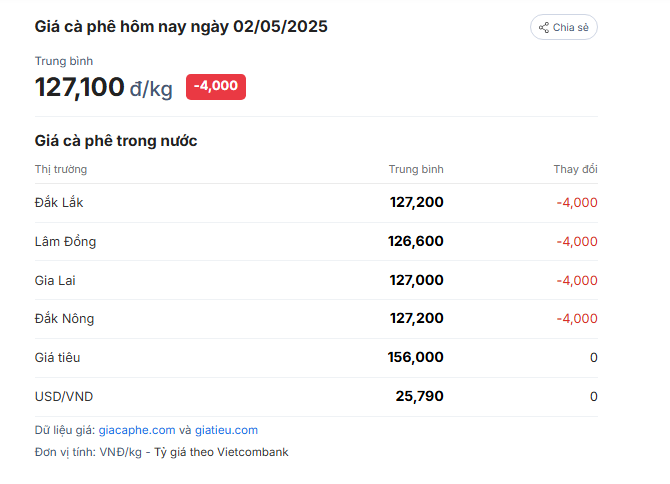Click the Giá cà phê trong nước heading
This screenshot has width=670, height=484.
(x=116, y=141)
